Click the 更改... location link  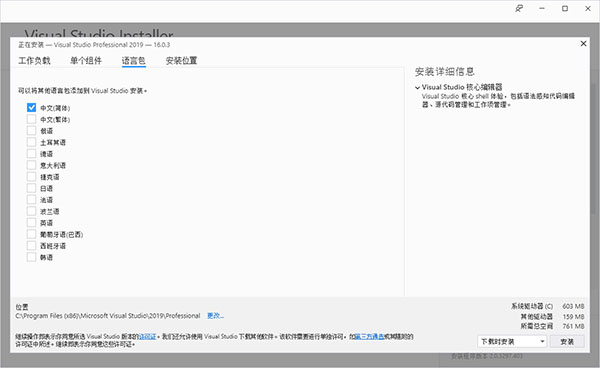(x=215, y=316)
